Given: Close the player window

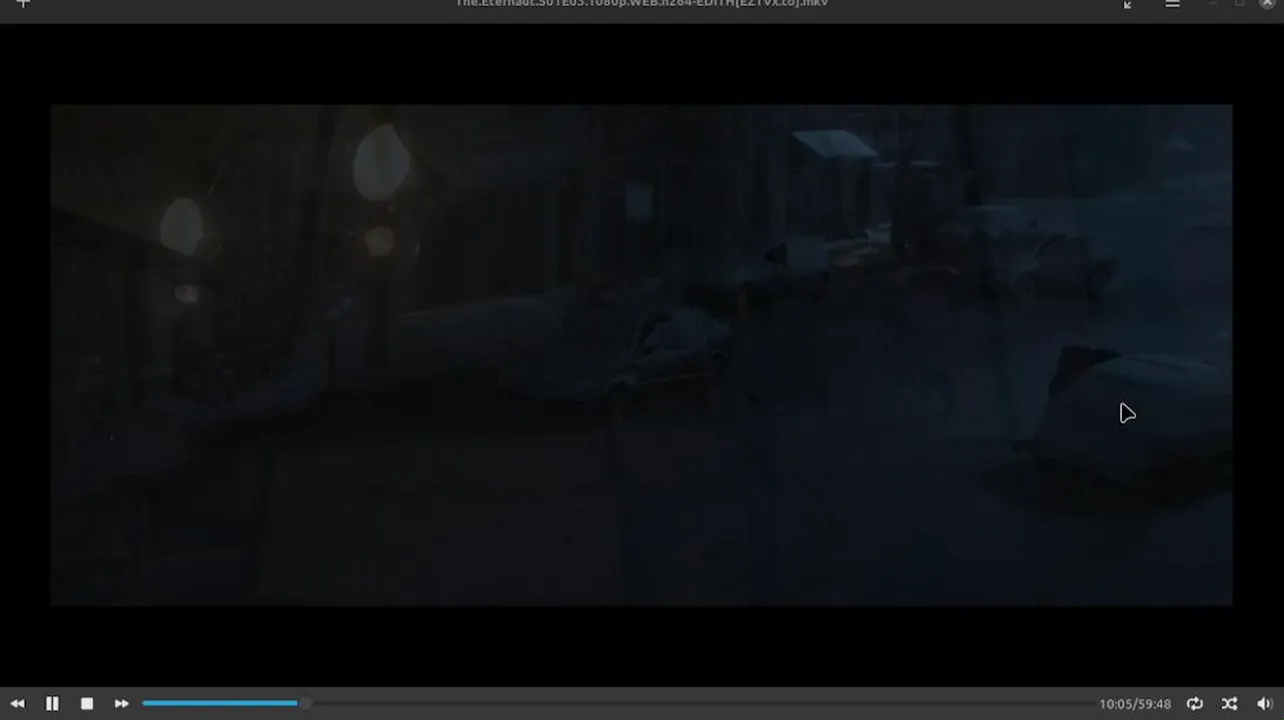Looking at the screenshot, I should [x=1266, y=4].
